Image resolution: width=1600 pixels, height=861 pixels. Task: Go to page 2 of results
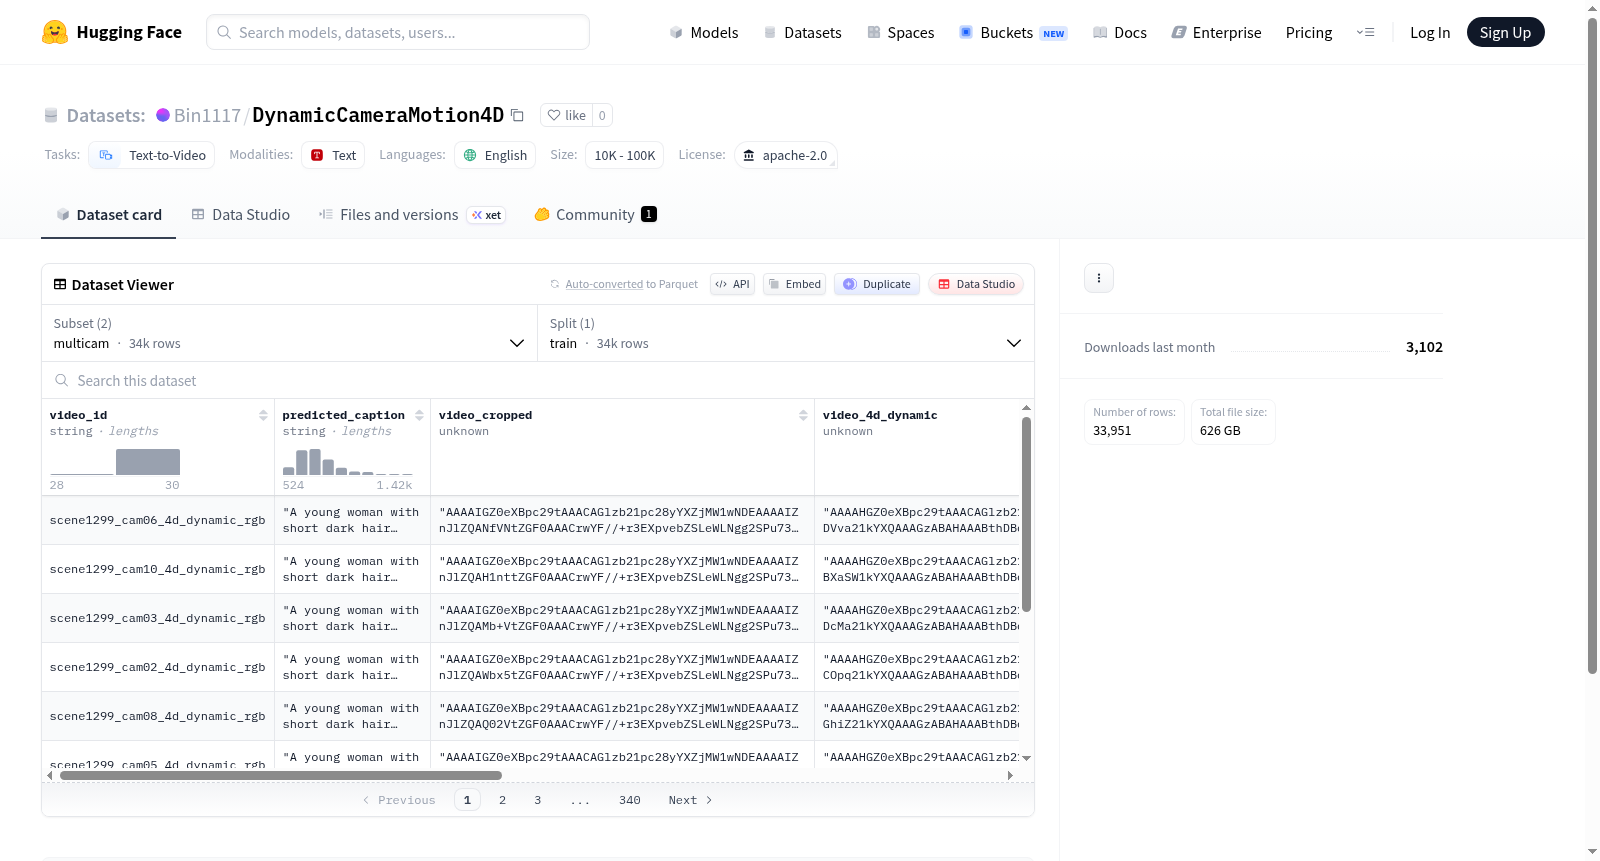pos(502,800)
